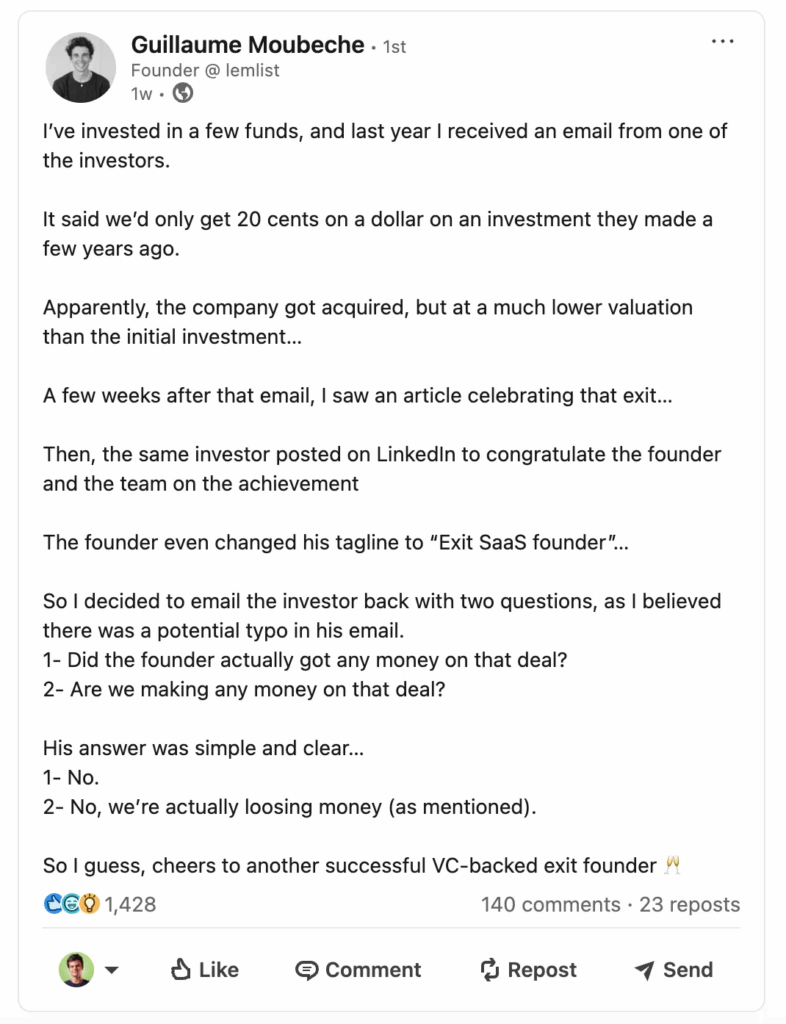Expand the dropdown arrow beside your avatar
Image resolution: width=786 pixels, height=1024 pixels.
[x=112, y=969]
